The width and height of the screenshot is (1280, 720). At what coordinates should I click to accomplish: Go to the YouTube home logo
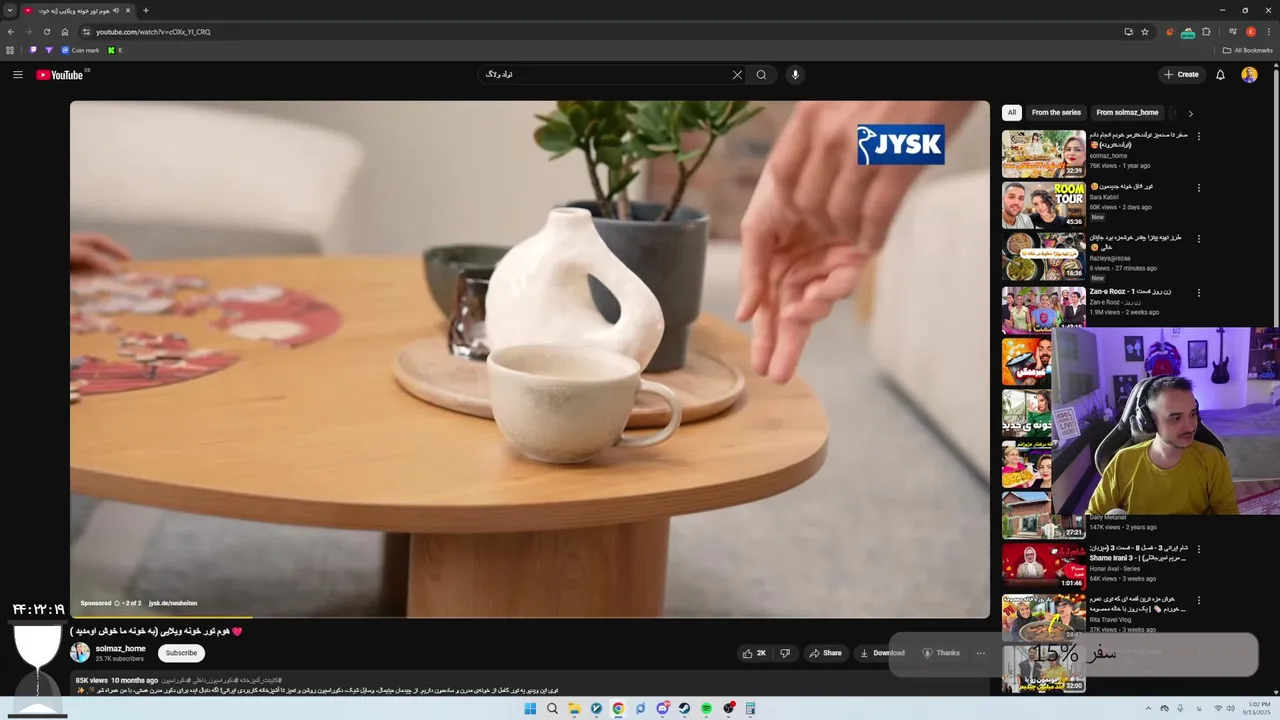tap(60, 75)
